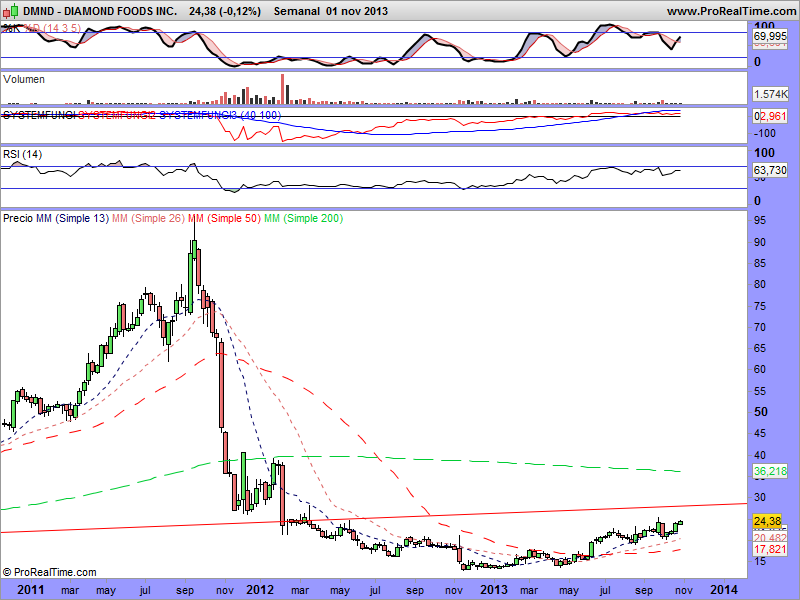Click the green 36,218 moving average value
This screenshot has height=600, width=800.
click(770, 471)
